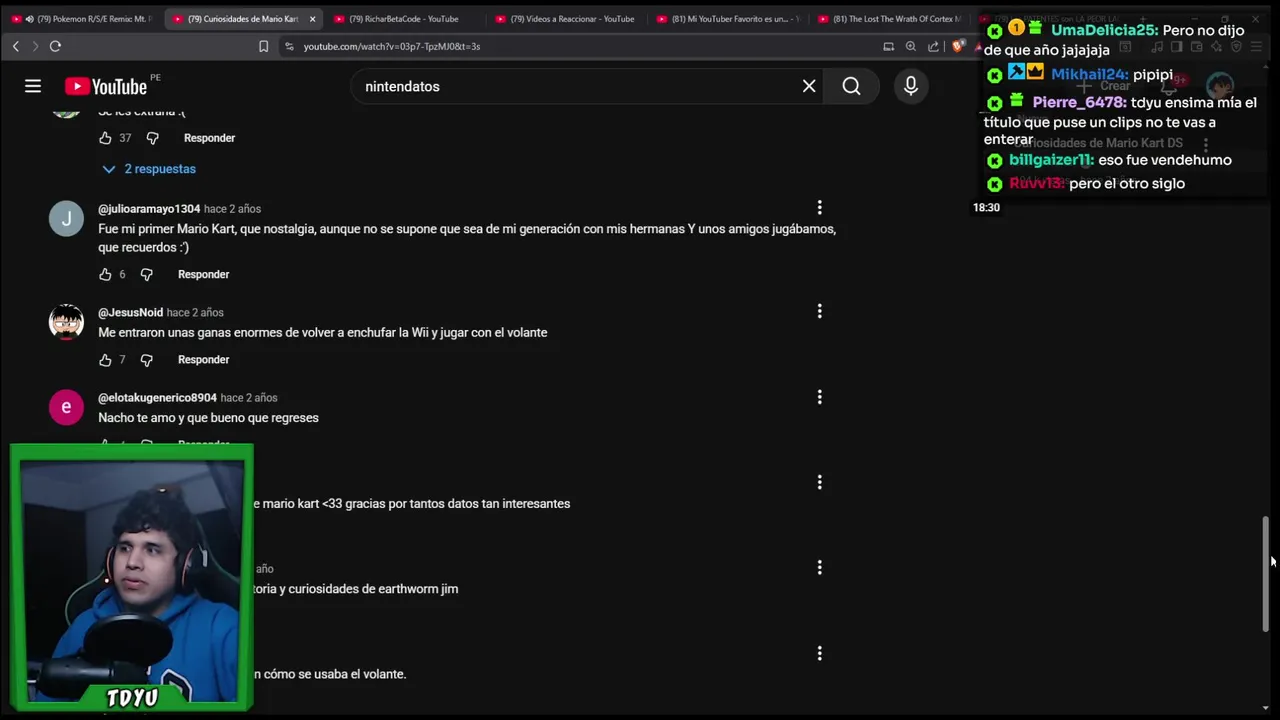Click the comment text 'Nacho te amo y que bueno que regreses'
1280x720 pixels.
click(x=208, y=418)
